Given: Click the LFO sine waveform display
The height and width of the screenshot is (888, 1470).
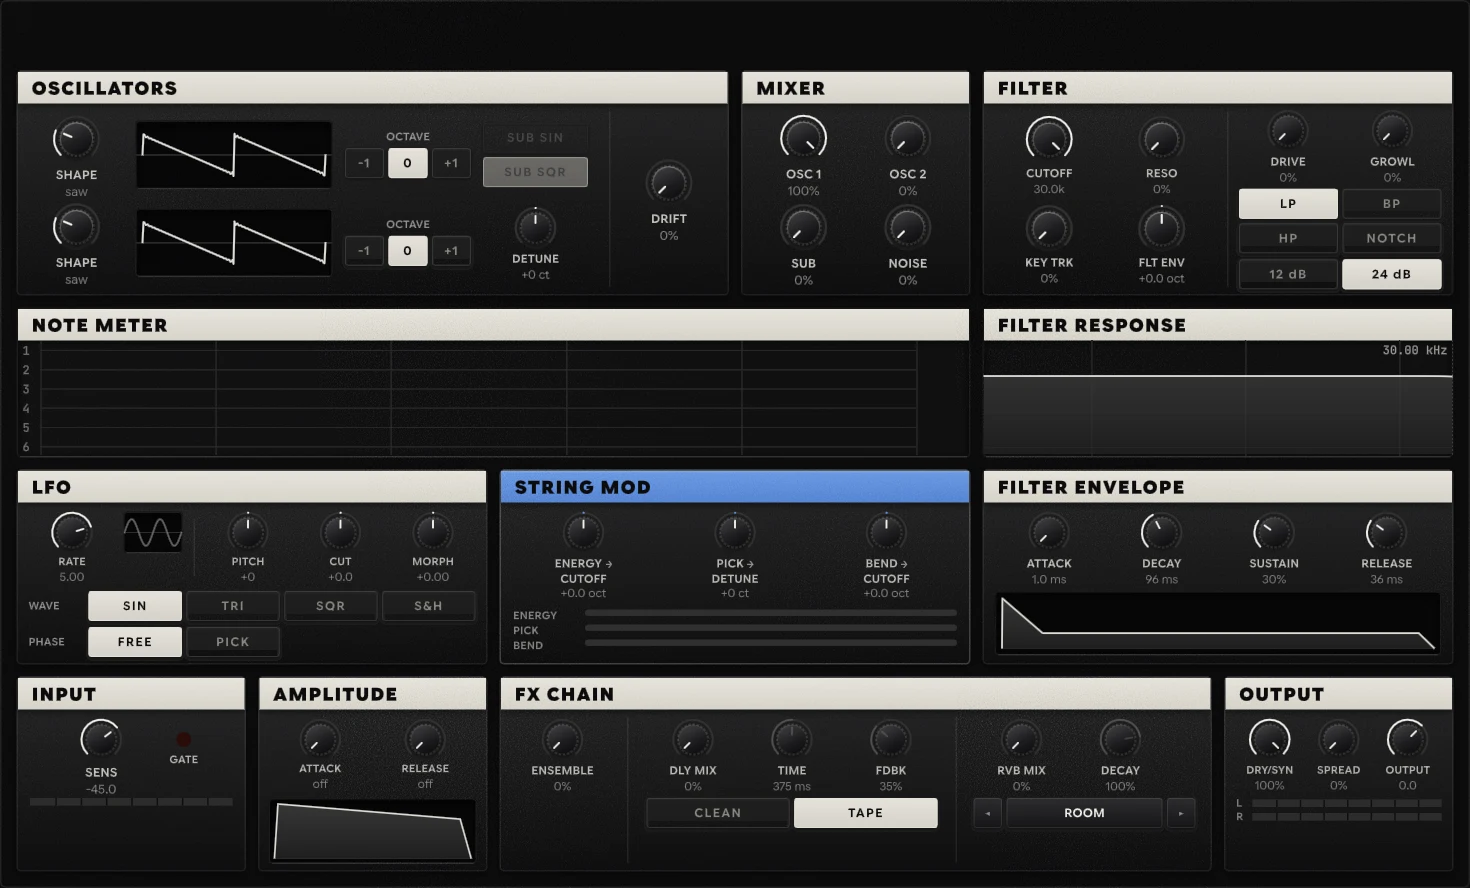Looking at the screenshot, I should point(153,533).
